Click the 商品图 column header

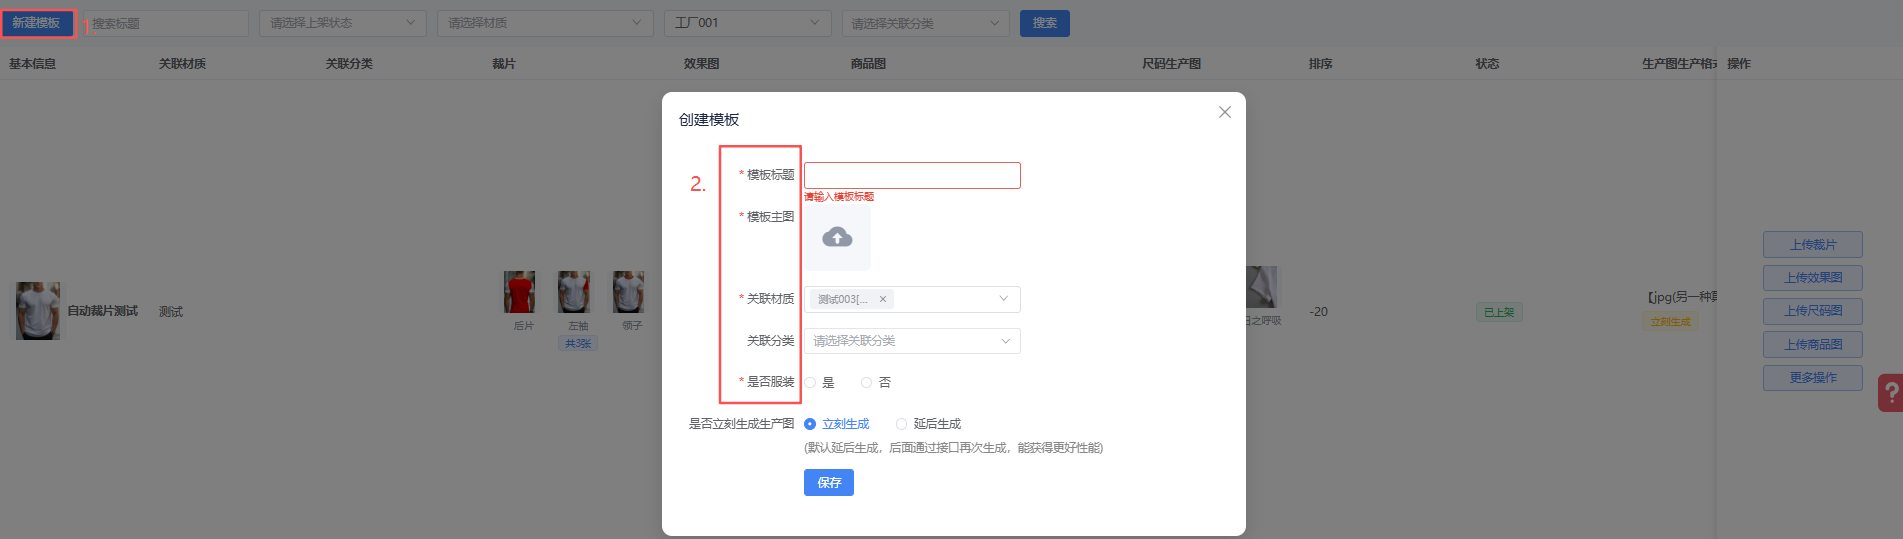coord(869,64)
